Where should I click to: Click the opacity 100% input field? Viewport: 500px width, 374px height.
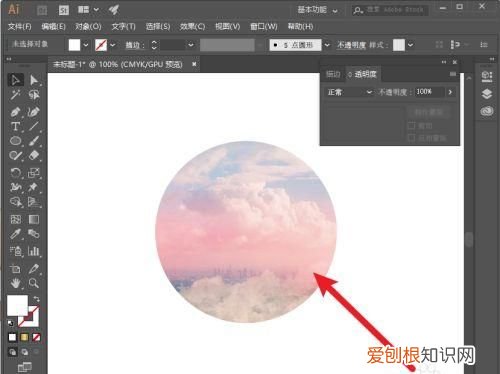coord(430,92)
